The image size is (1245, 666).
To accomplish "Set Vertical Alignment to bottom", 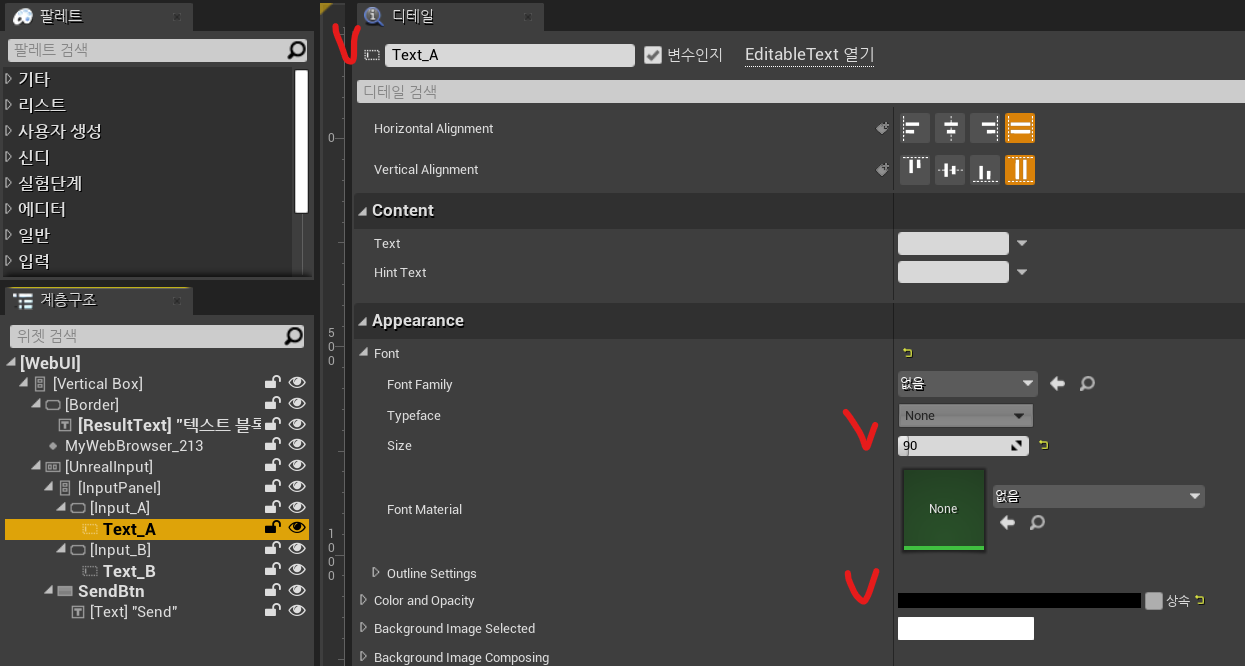I will click(x=985, y=170).
